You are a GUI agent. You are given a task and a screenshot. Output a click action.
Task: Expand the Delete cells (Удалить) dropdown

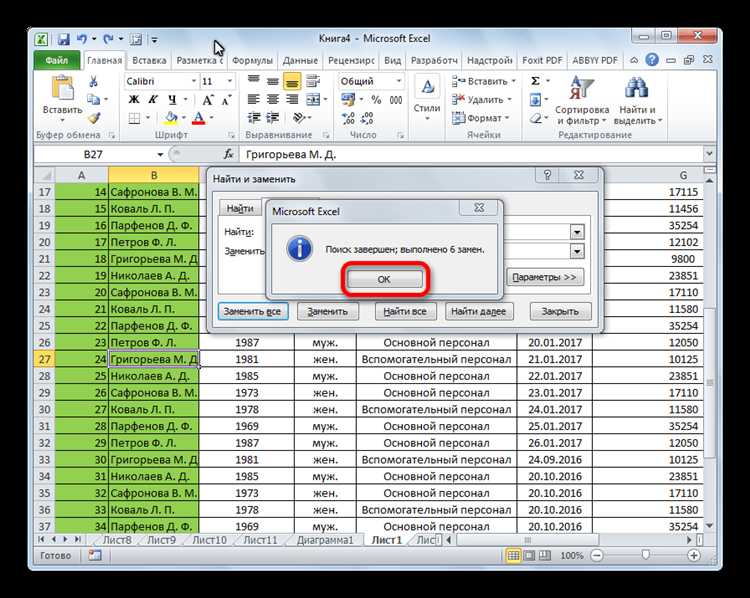click(509, 100)
